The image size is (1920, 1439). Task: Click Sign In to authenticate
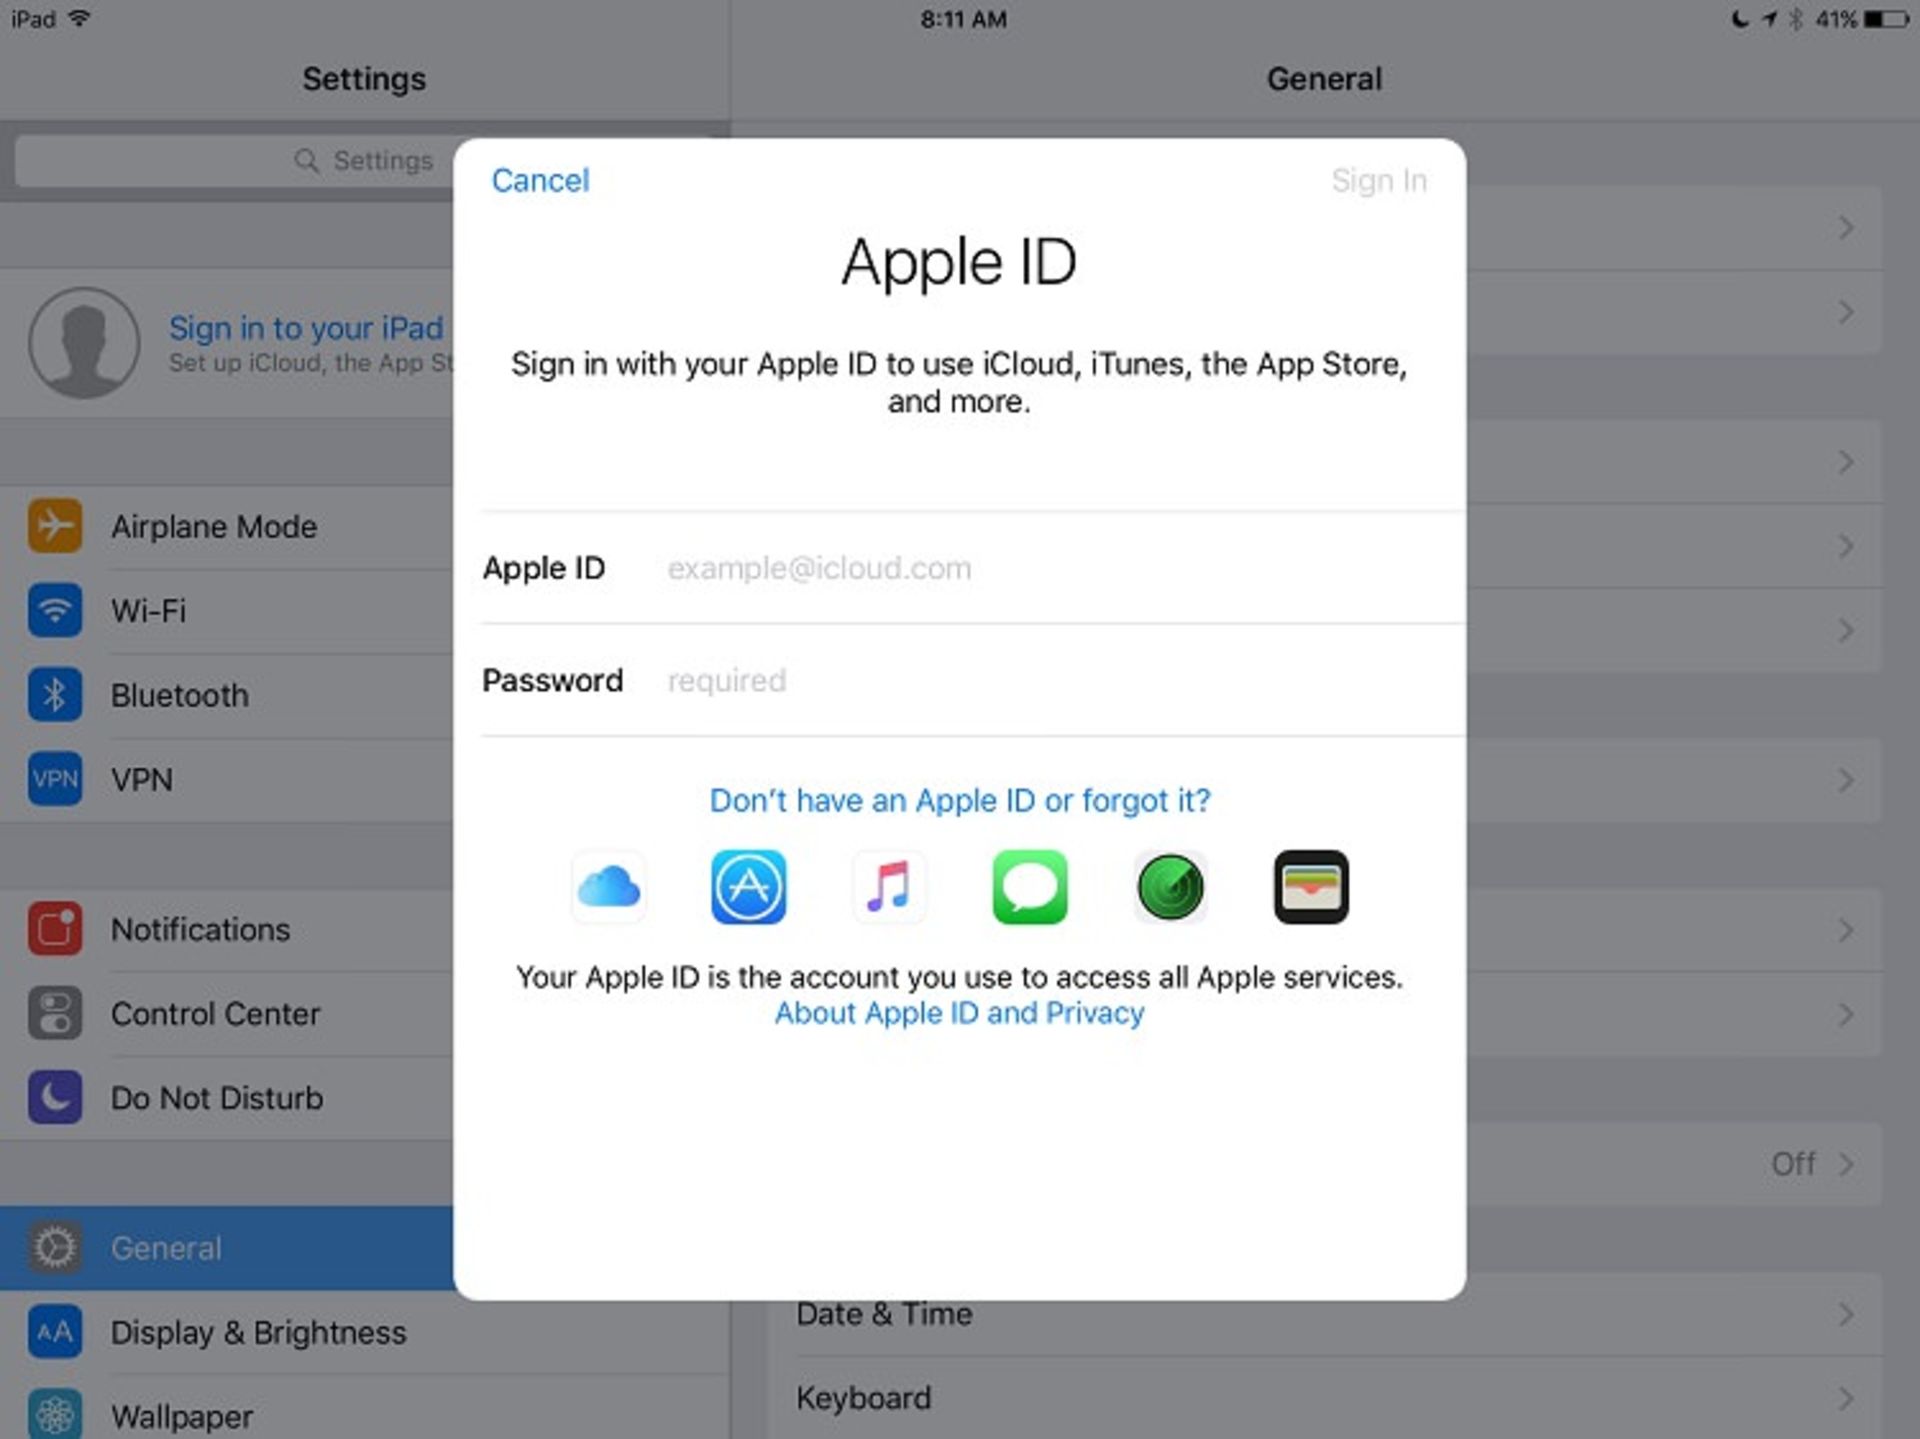pyautogui.click(x=1376, y=178)
